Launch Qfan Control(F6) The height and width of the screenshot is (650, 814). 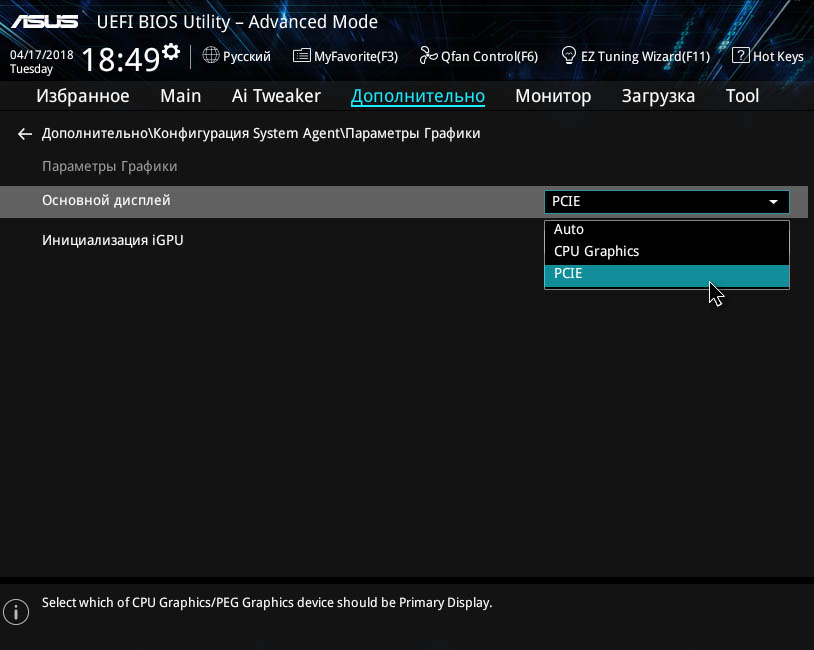point(490,56)
